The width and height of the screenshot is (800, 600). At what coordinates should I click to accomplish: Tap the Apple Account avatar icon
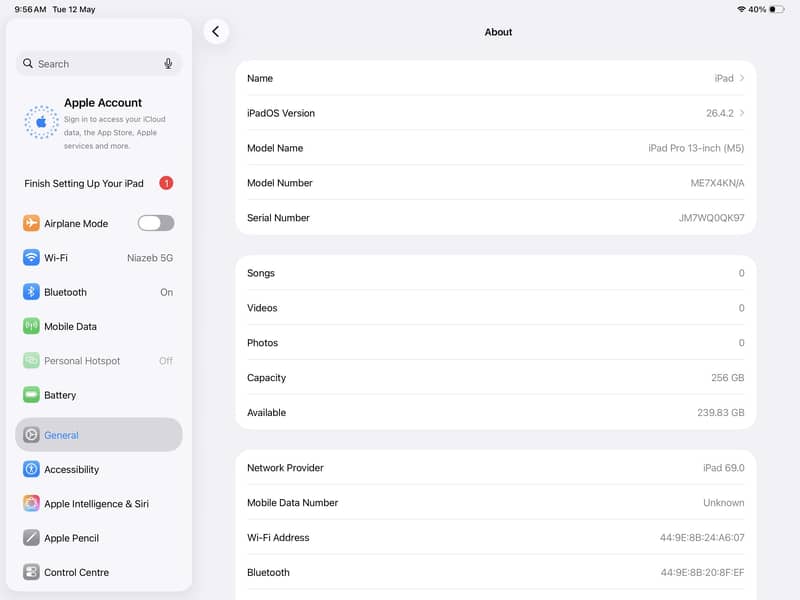(x=41, y=122)
